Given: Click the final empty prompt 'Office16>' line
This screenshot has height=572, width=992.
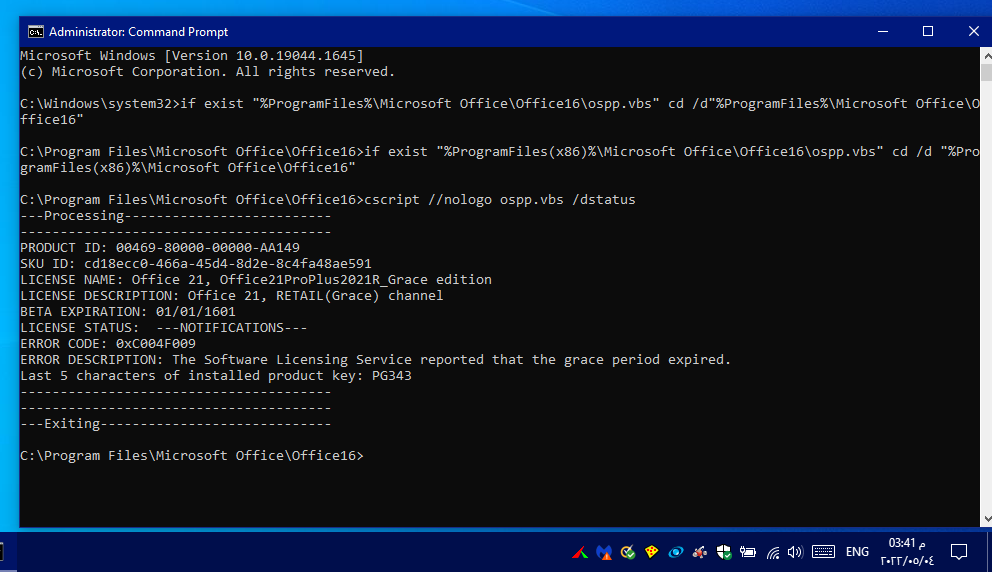Looking at the screenshot, I should 192,456.
